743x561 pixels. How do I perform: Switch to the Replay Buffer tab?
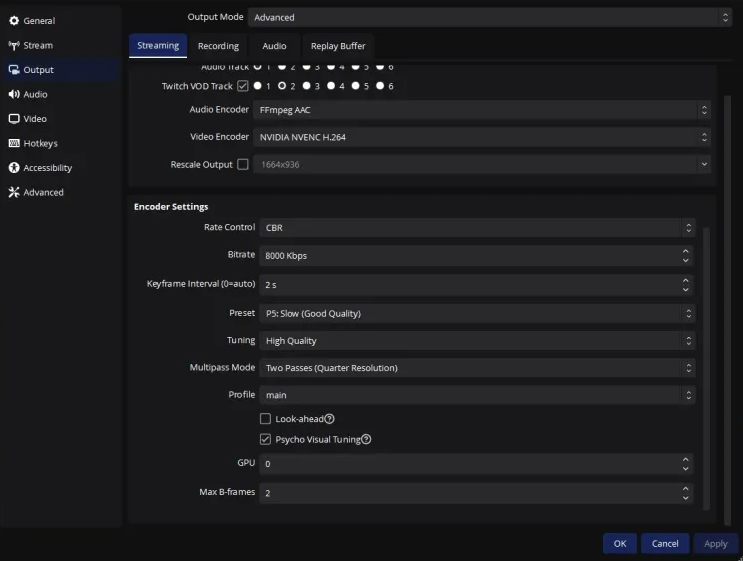tap(338, 46)
